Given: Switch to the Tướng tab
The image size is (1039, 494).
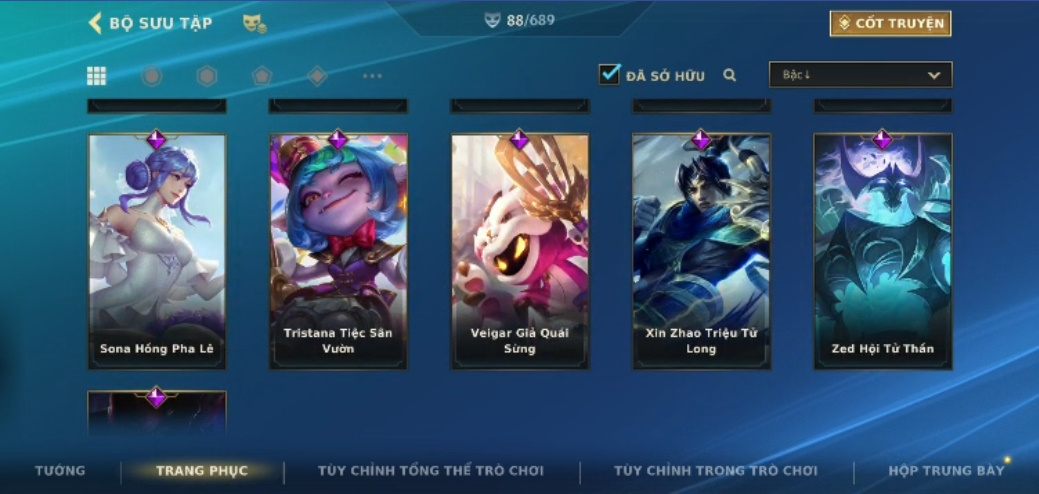Looking at the screenshot, I should [60, 471].
